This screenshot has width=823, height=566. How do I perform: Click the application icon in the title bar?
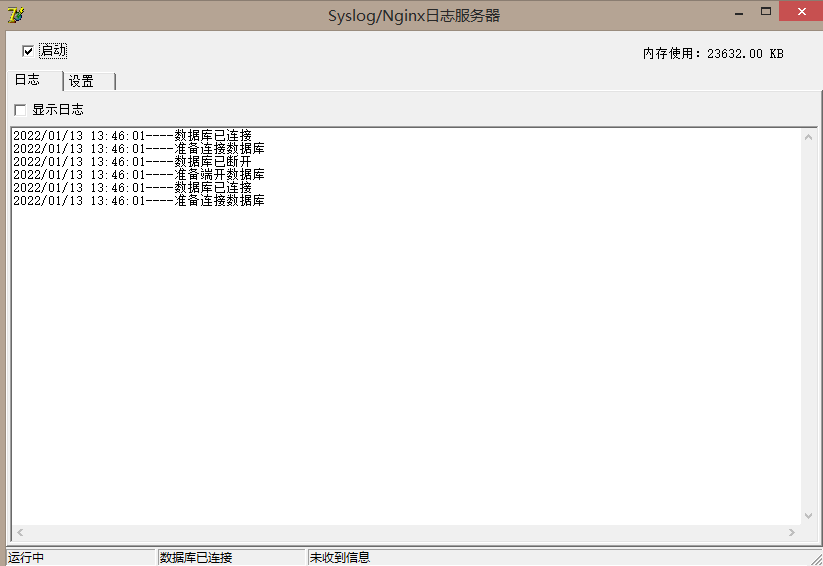click(x=16, y=15)
